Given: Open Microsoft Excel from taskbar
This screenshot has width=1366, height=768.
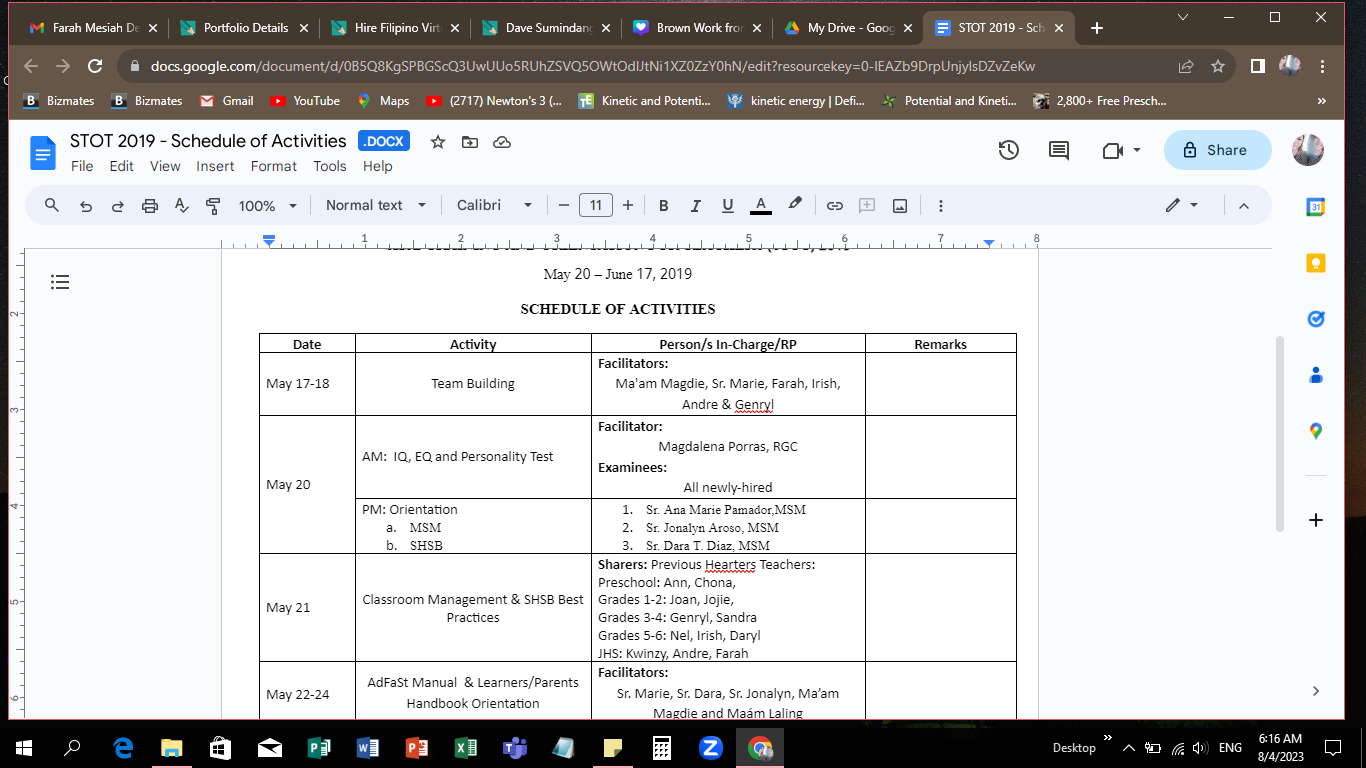Looking at the screenshot, I should [465, 747].
